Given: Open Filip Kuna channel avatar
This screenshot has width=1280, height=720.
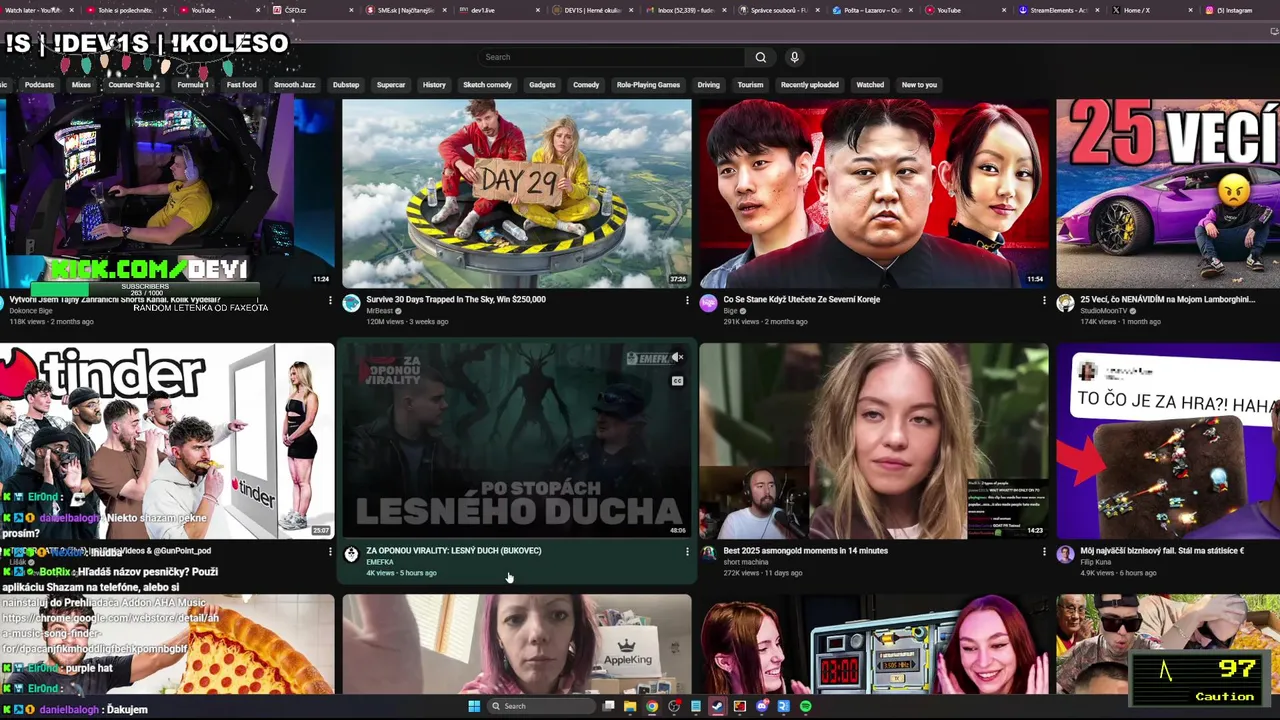Looking at the screenshot, I should point(1065,554).
